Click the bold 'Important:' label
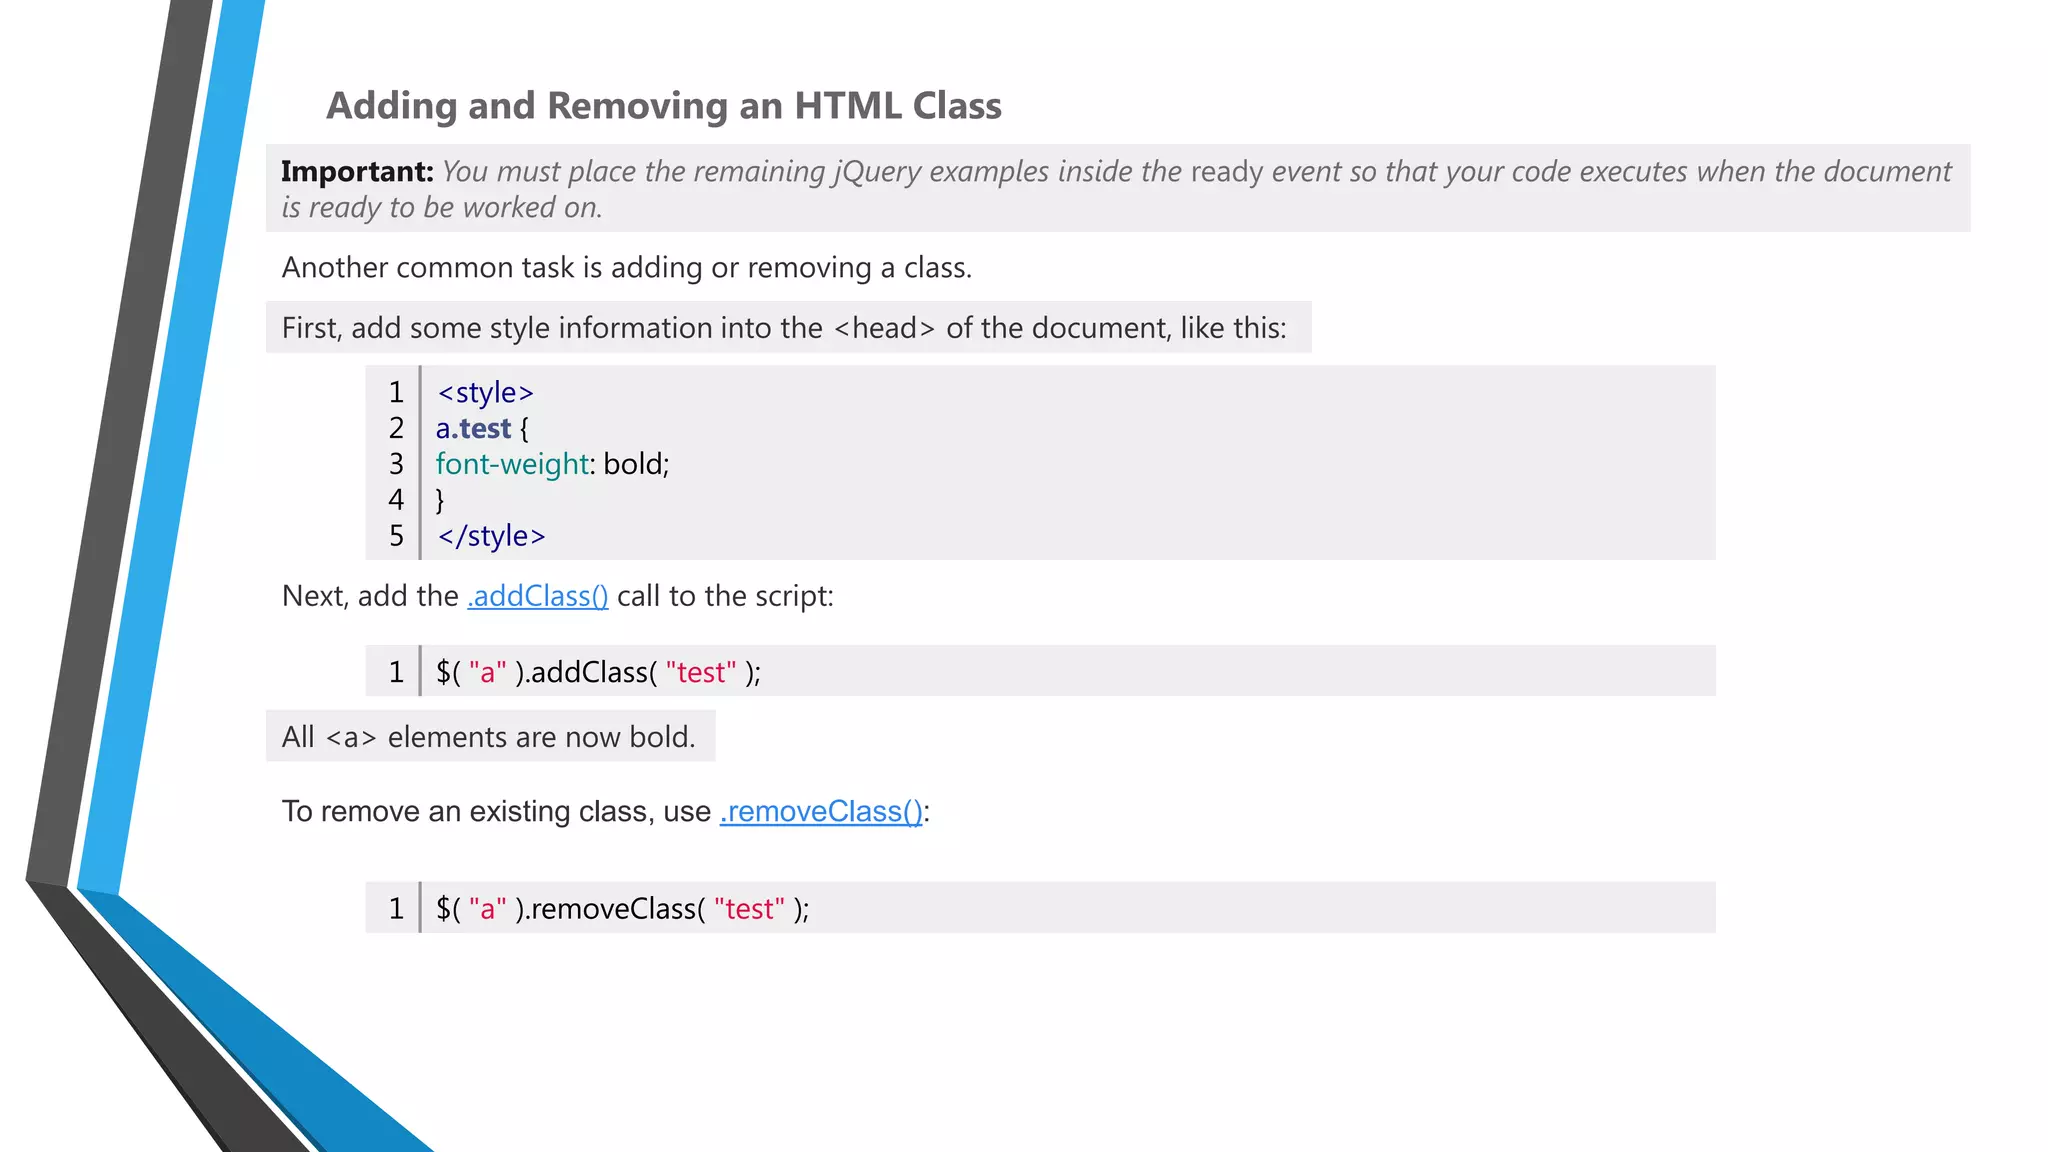This screenshot has height=1152, width=2048. point(357,171)
